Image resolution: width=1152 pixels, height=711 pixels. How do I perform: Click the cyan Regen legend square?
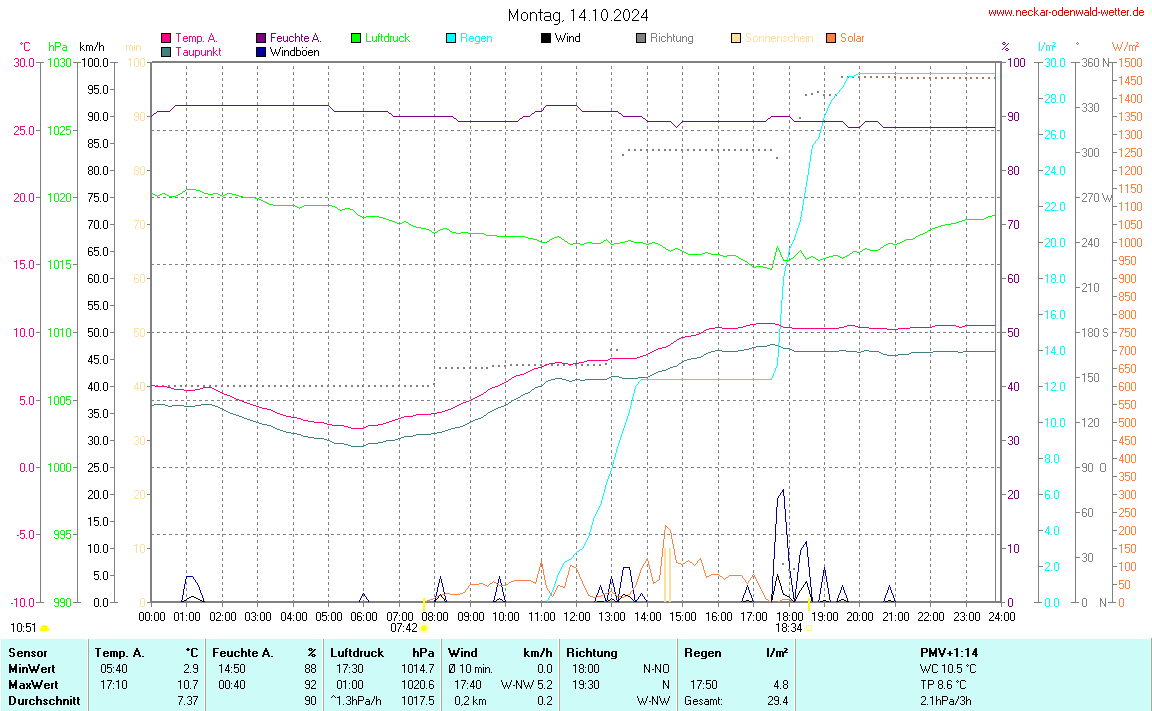tap(451, 38)
